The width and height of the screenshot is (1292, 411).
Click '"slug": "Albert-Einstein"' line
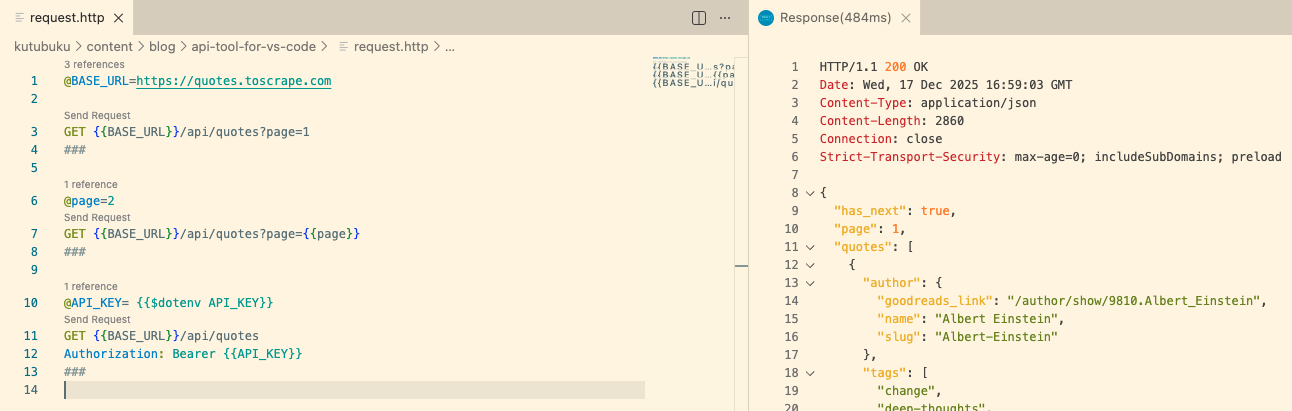click(x=967, y=337)
